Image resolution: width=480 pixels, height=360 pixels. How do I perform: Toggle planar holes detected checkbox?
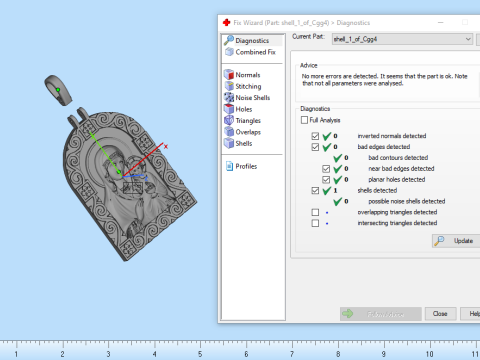point(326,180)
